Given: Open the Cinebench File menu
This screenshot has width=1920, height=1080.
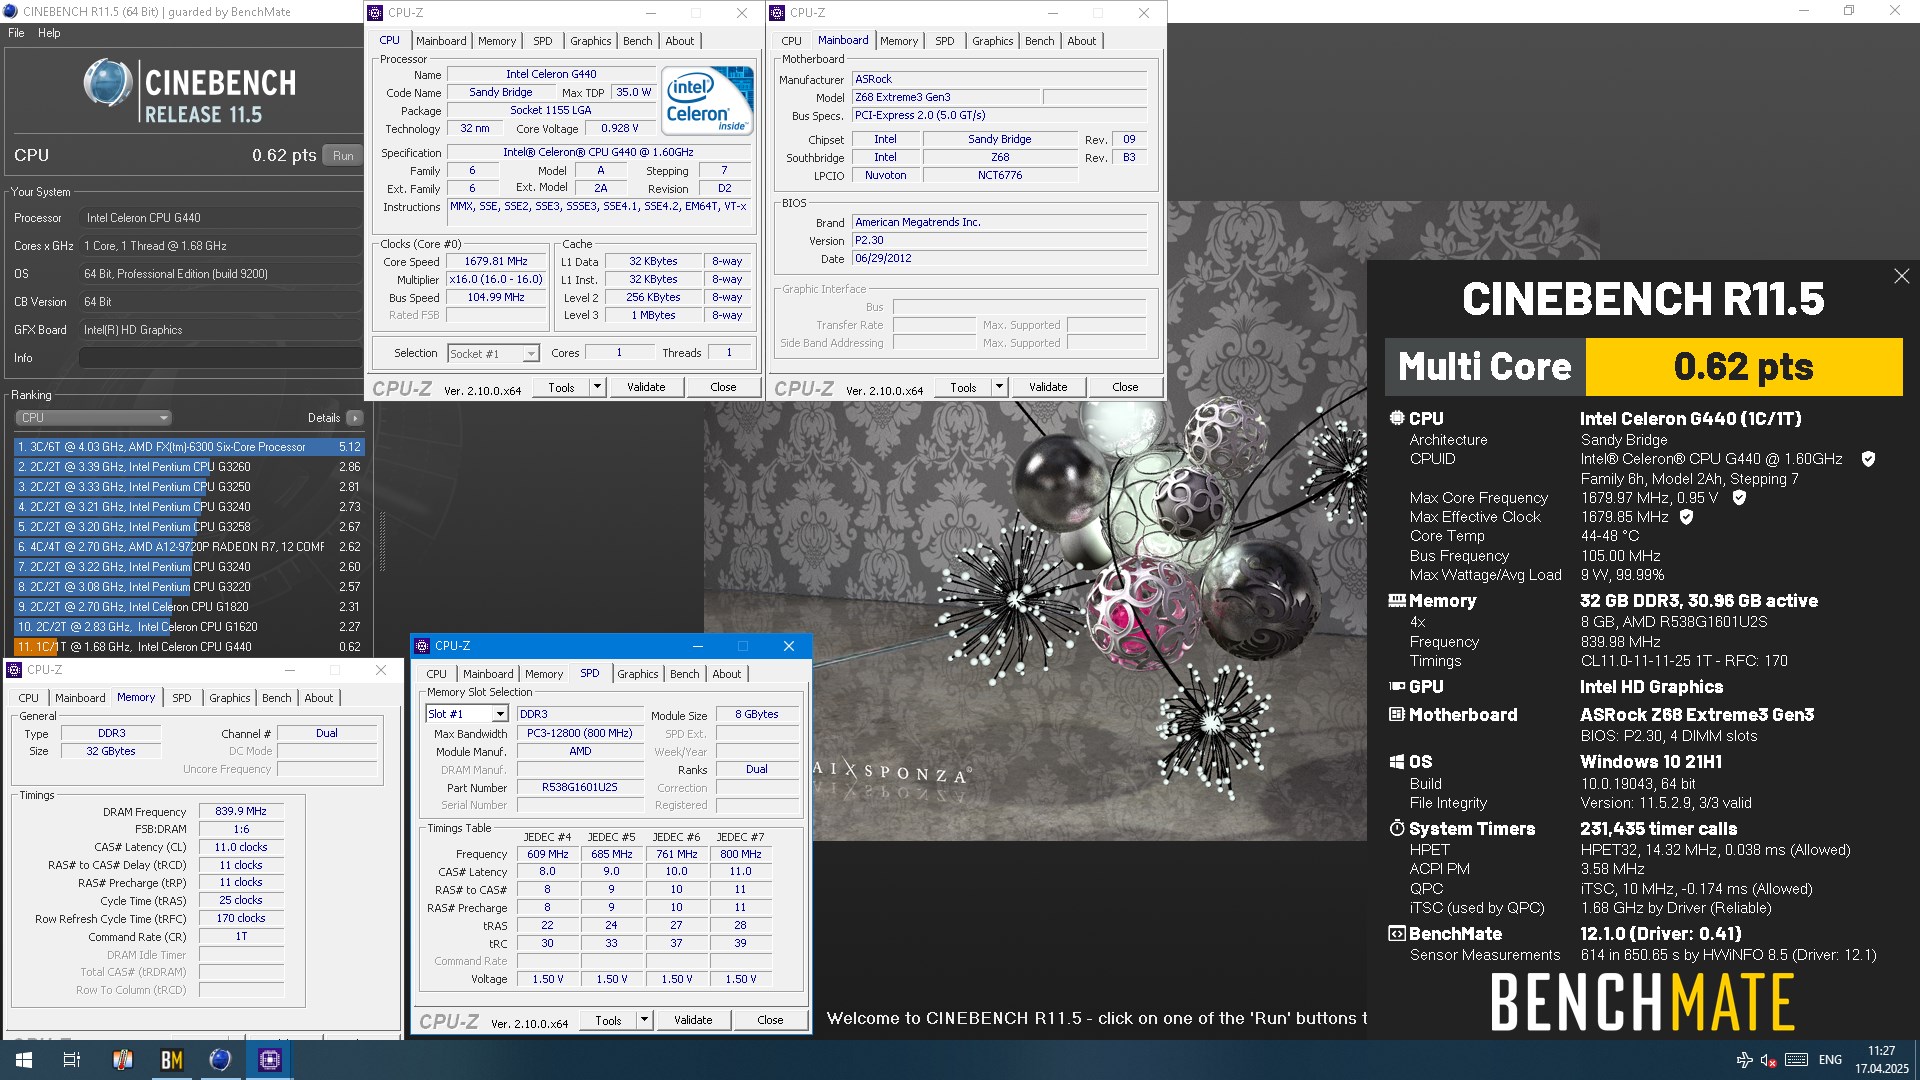Looking at the screenshot, I should point(16,33).
